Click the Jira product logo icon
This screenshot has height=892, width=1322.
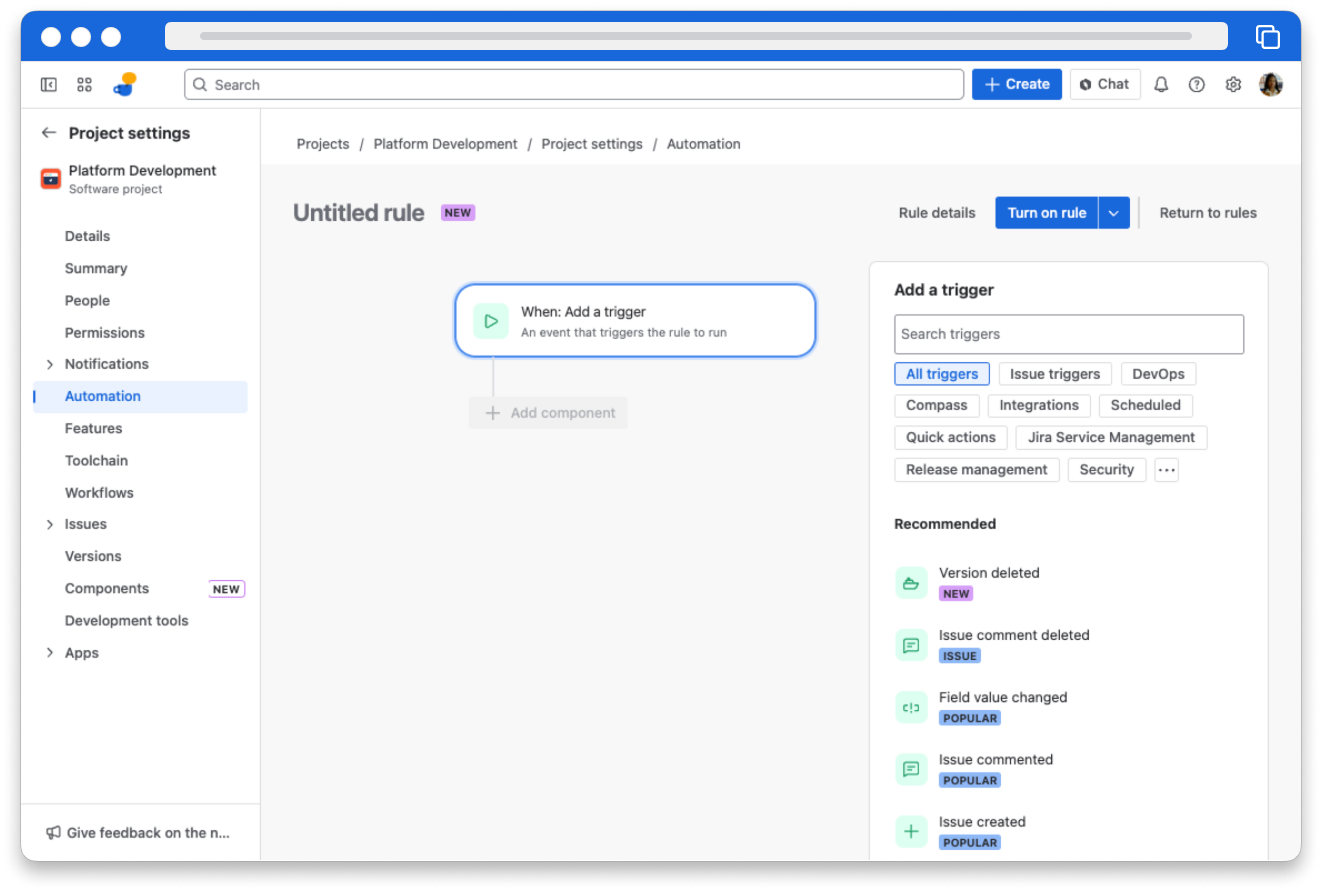[x=125, y=84]
